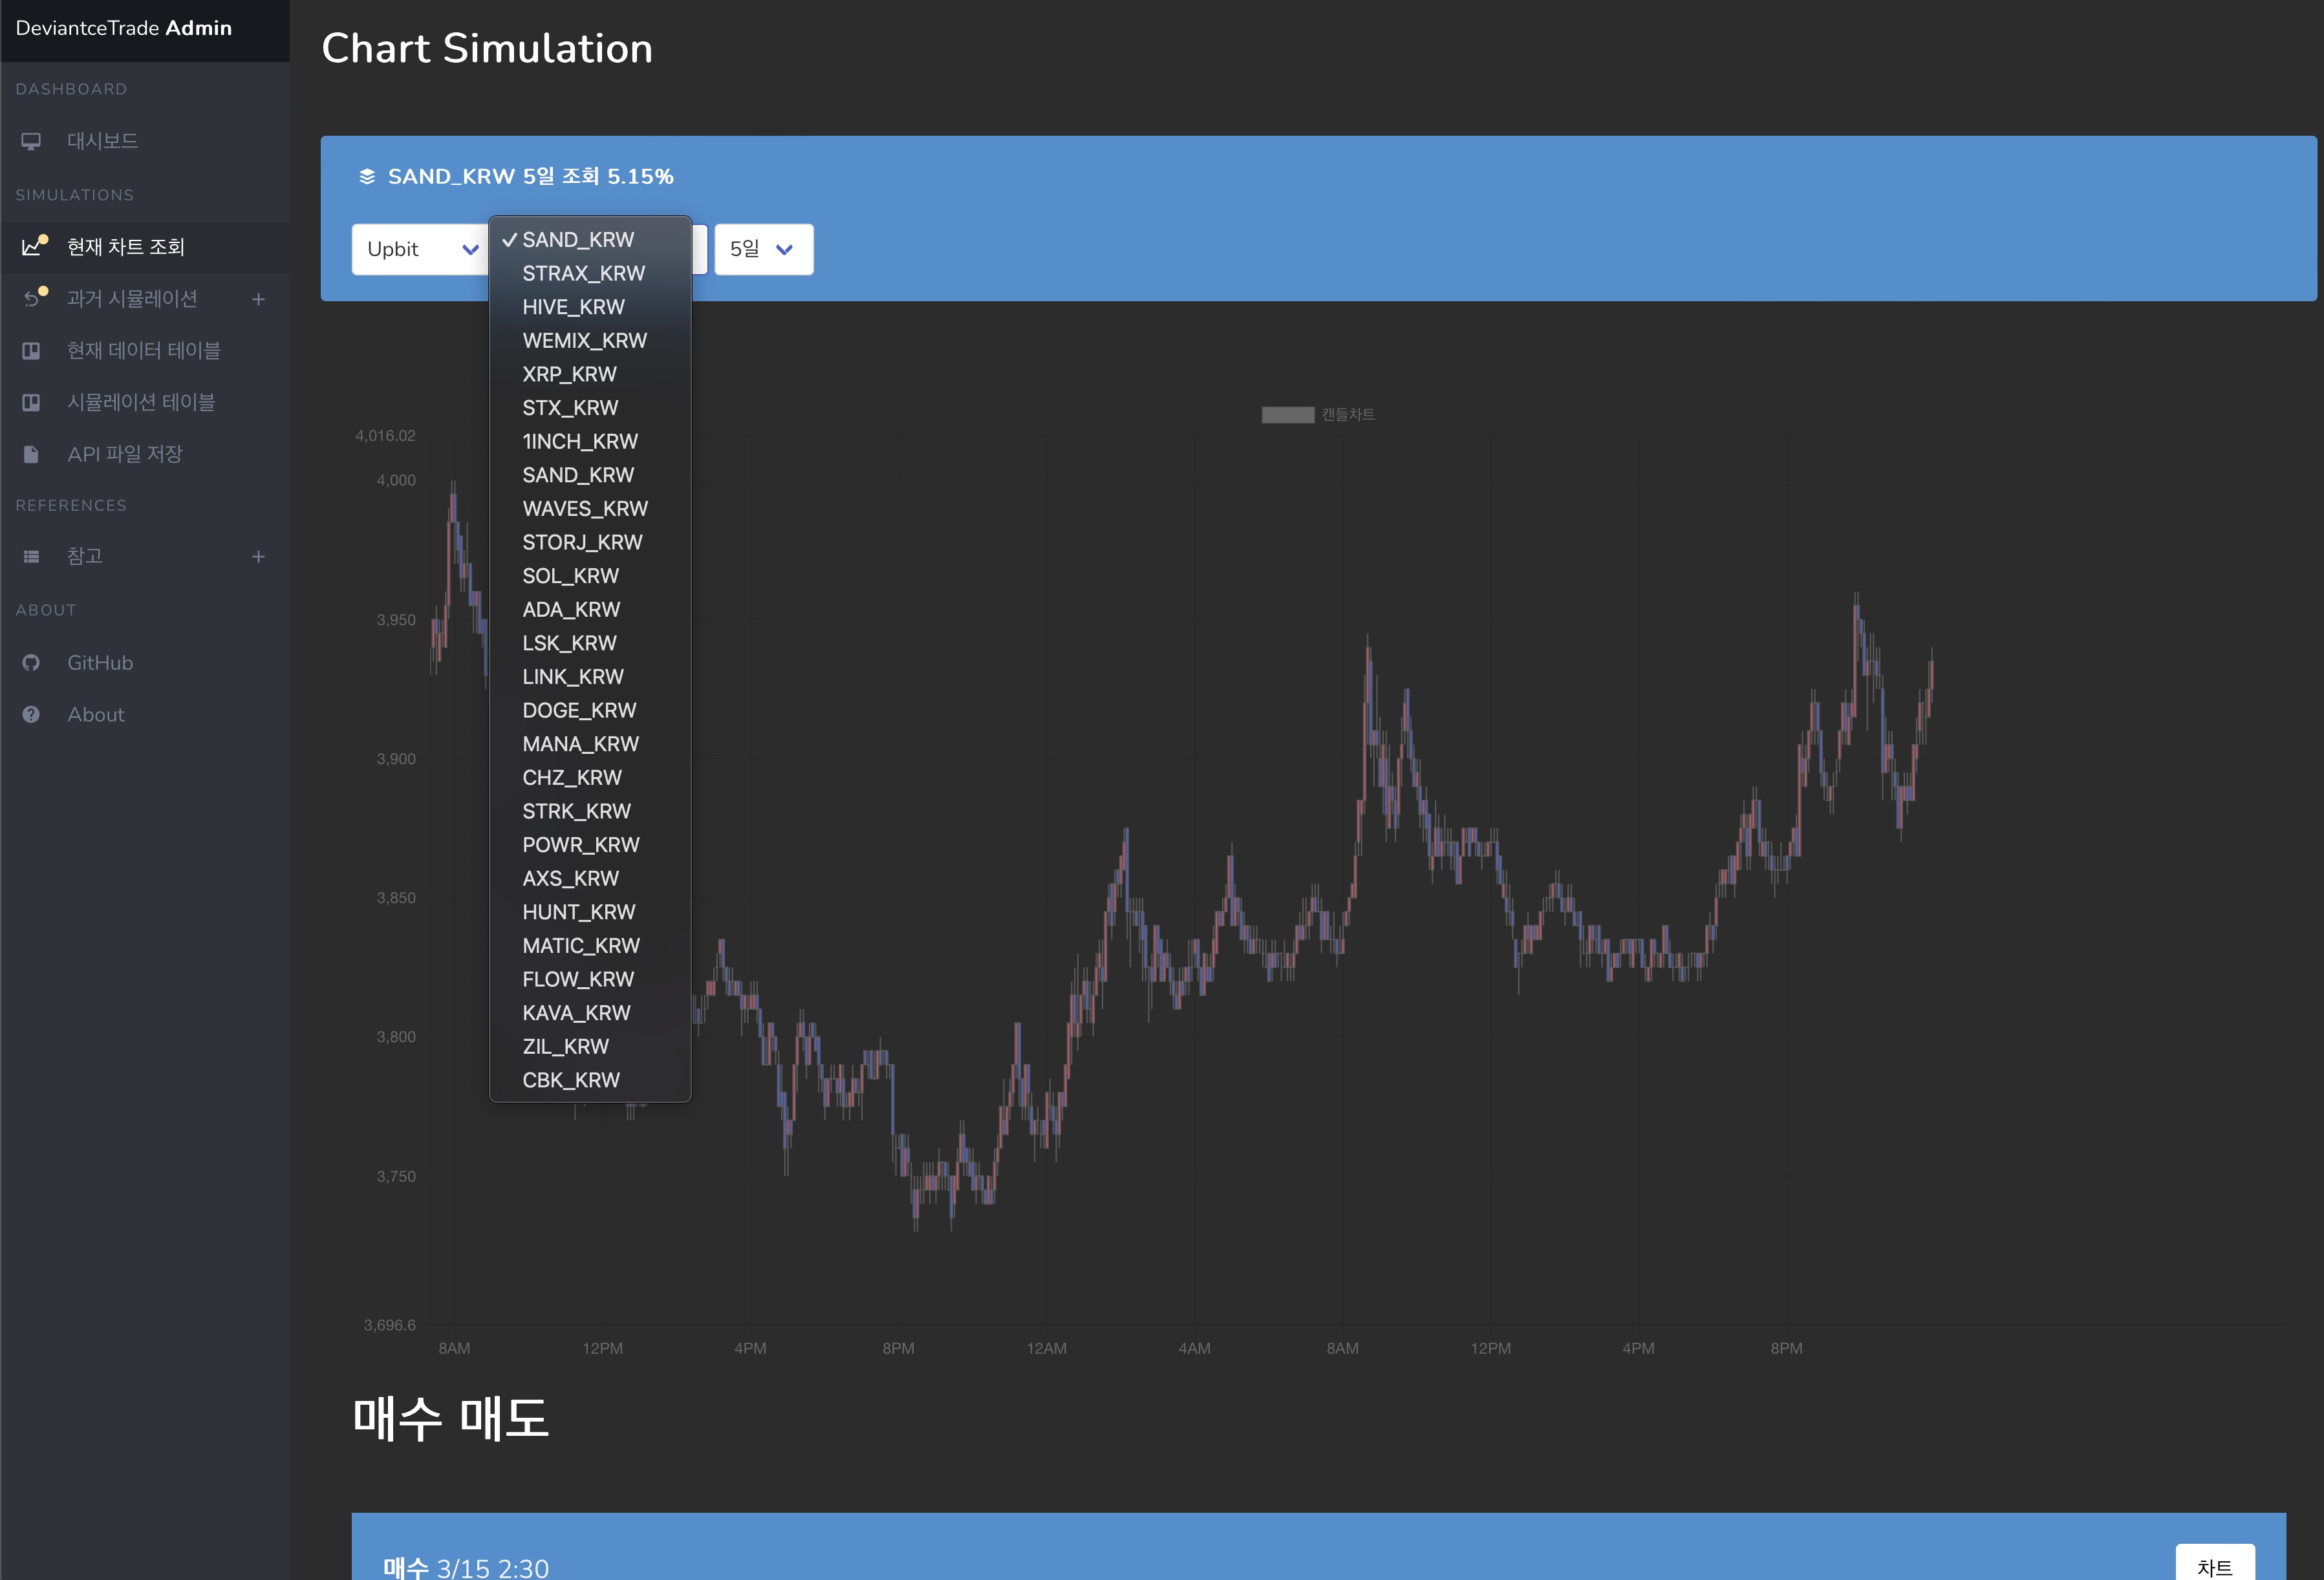Open the DeviantceTrade Admin home link
The image size is (2324, 1580).
coord(124,28)
